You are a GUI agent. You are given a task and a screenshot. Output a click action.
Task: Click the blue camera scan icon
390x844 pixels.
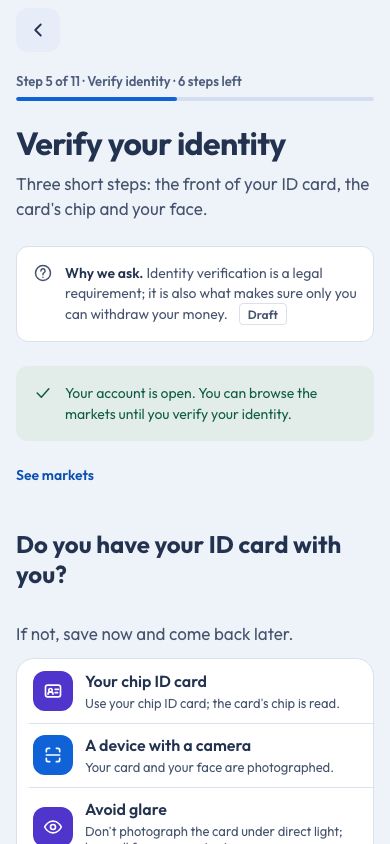click(x=53, y=755)
